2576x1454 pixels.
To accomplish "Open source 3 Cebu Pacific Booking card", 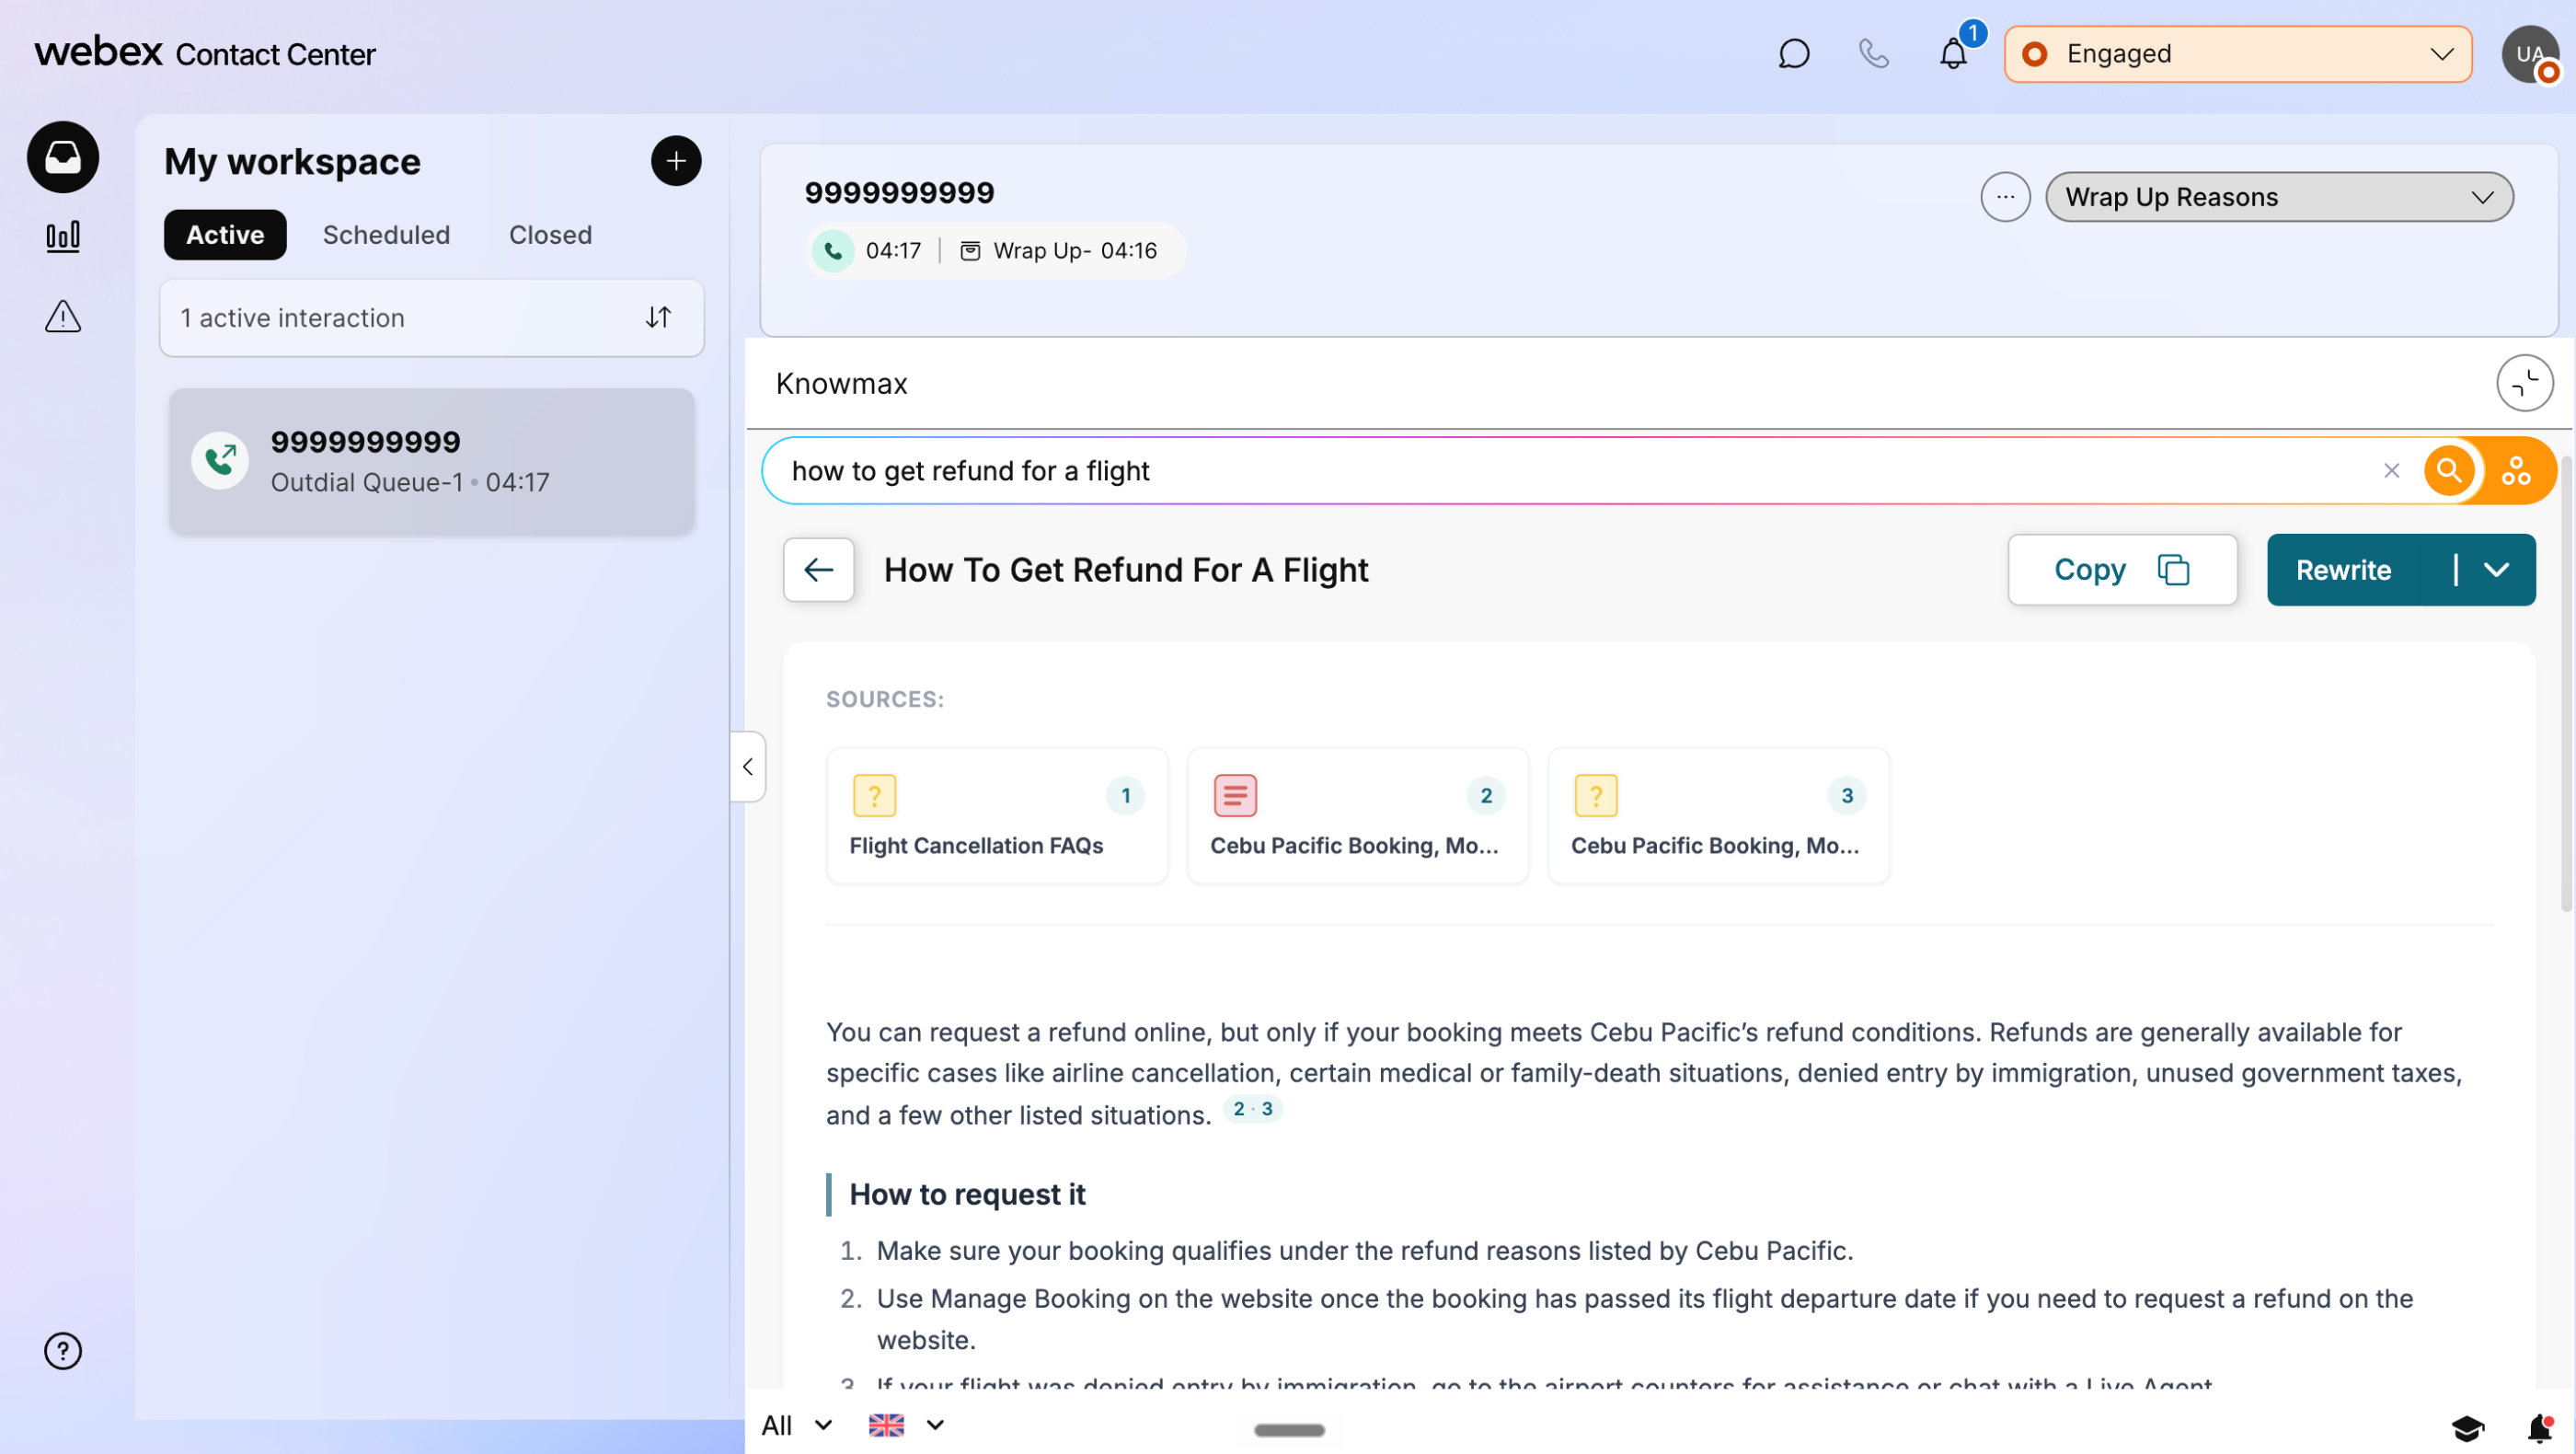I will click(1718, 816).
